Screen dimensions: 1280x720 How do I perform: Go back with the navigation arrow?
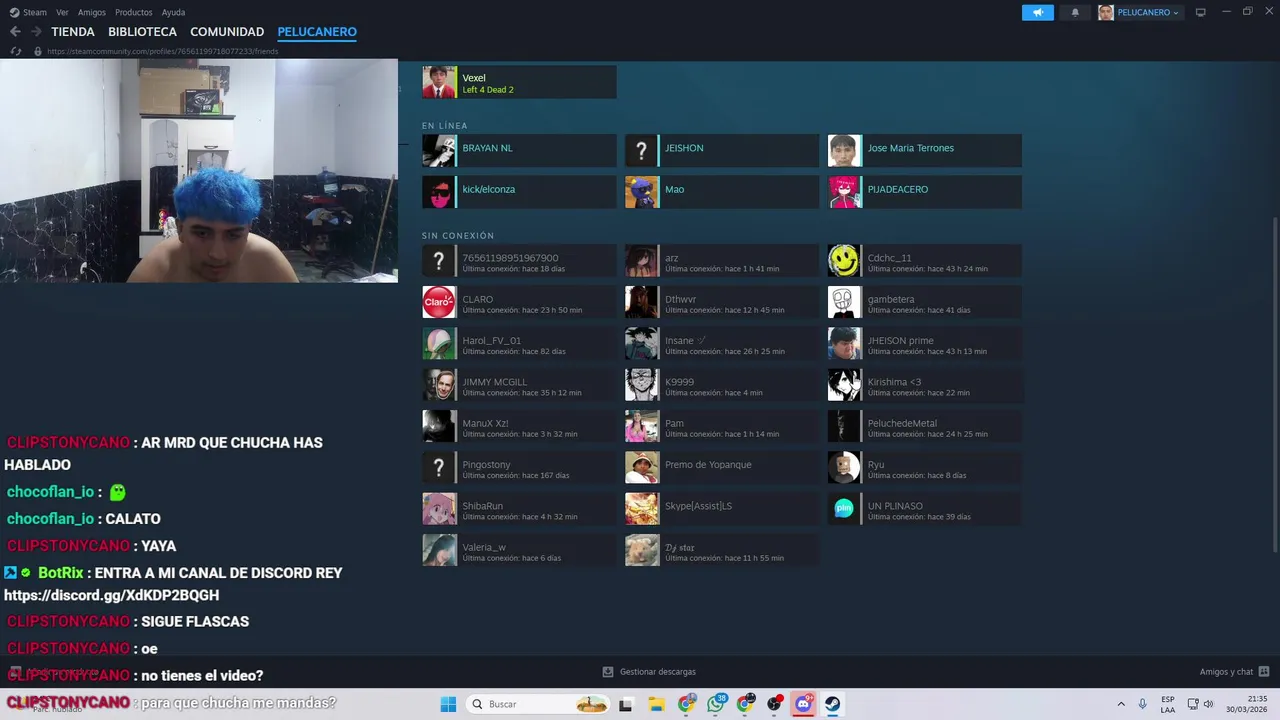(15, 32)
